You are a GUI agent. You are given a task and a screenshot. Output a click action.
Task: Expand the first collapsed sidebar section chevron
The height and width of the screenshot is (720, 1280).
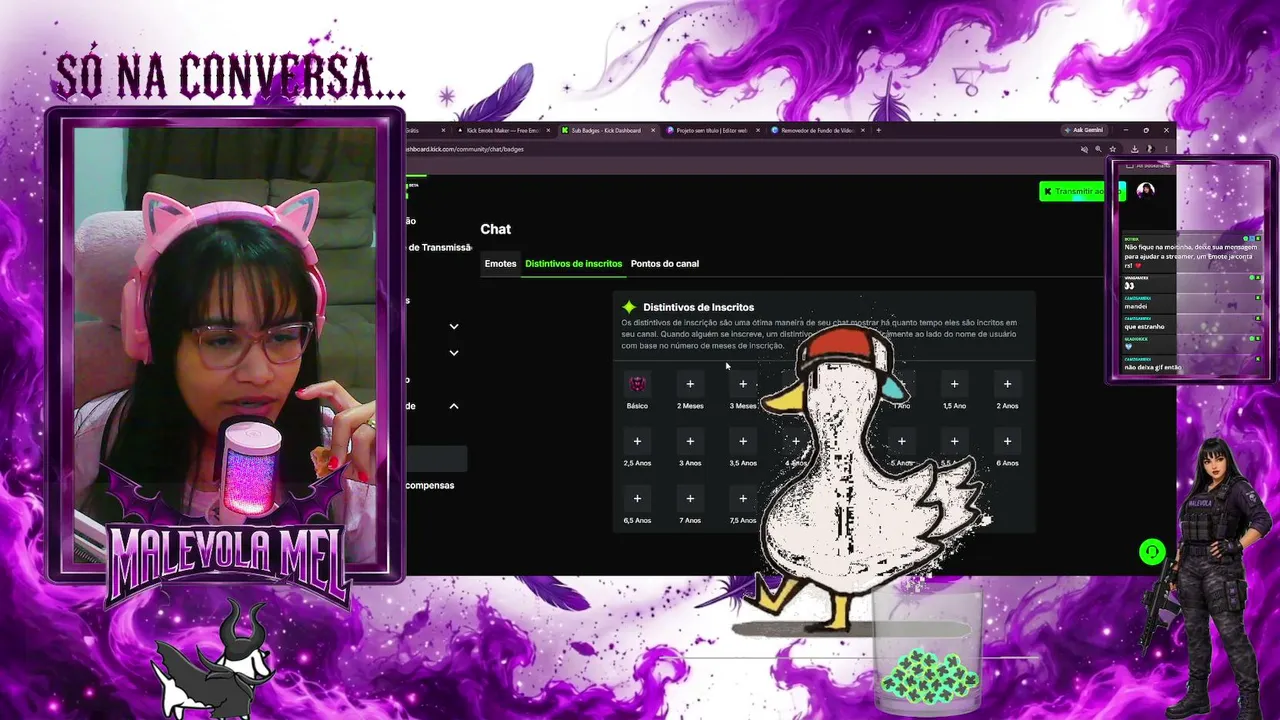[x=454, y=326]
